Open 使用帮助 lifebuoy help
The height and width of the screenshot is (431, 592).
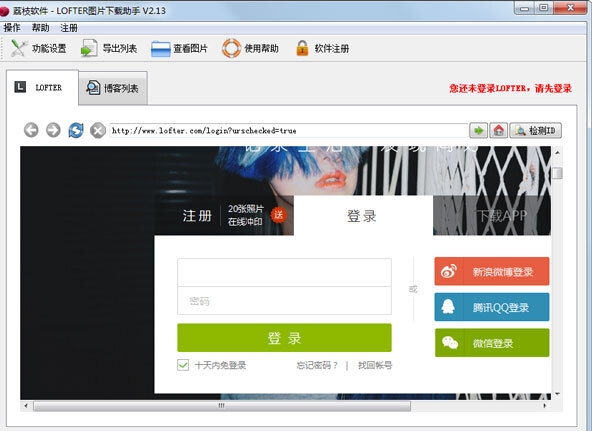(x=250, y=48)
